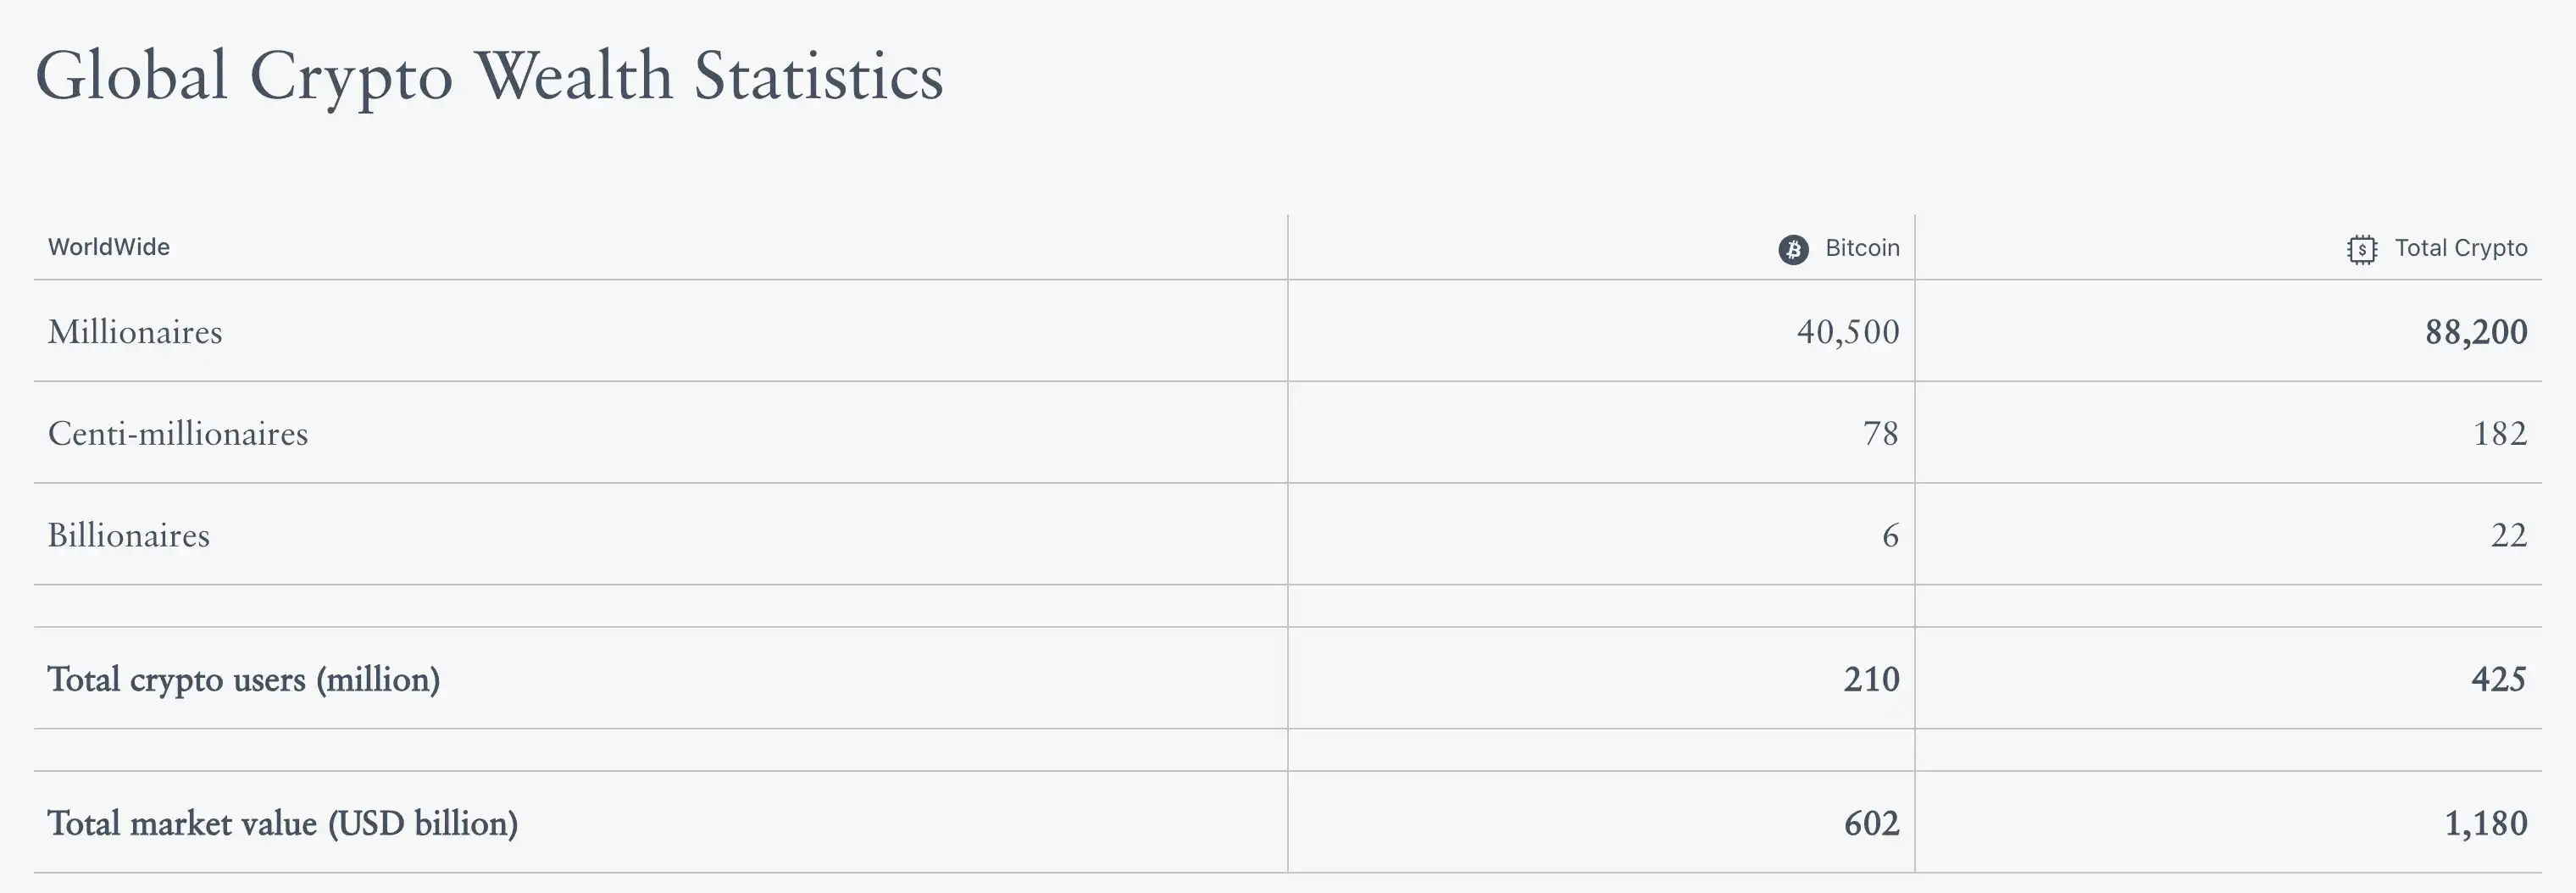This screenshot has width=2576, height=893.
Task: Click the WorldWide header label
Action: point(109,247)
